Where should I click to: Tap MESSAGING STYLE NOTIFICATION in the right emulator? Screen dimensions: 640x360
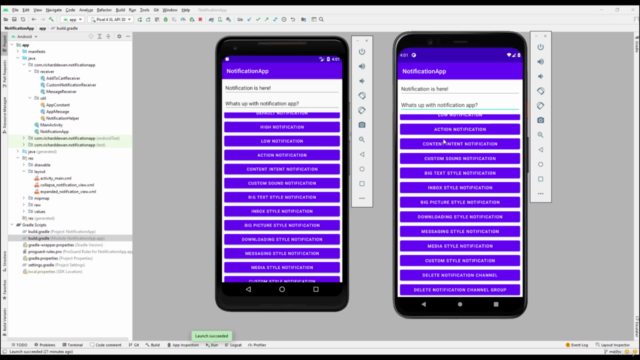pyautogui.click(x=460, y=232)
